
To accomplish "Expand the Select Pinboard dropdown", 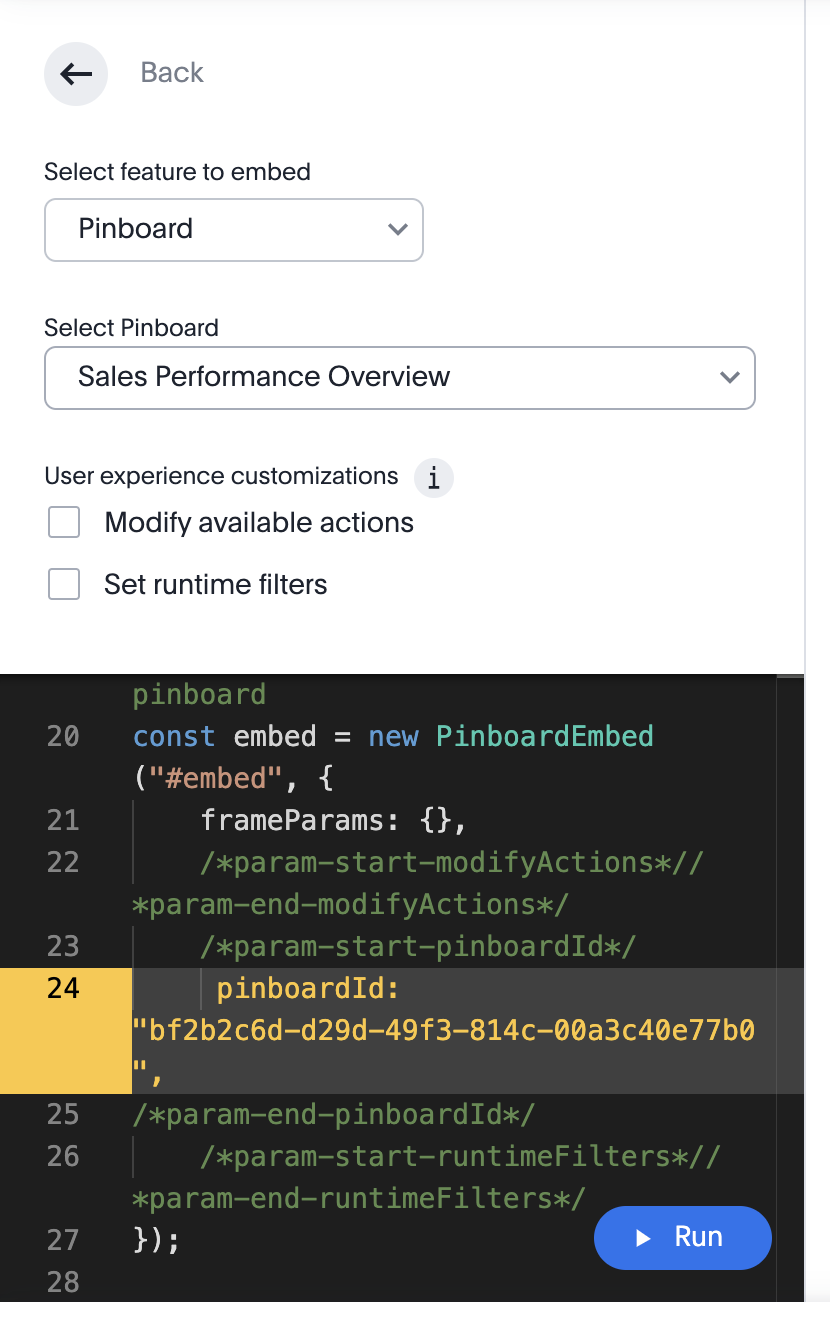I will coord(399,378).
